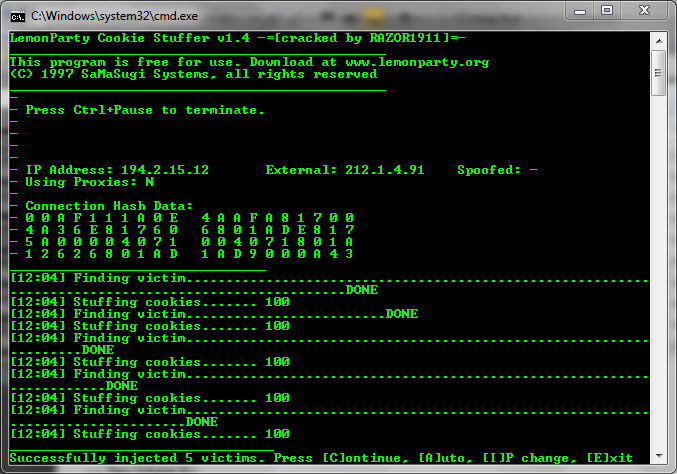
Task: Click the SaMaSugi Systems copyright line
Action: (x=193, y=74)
